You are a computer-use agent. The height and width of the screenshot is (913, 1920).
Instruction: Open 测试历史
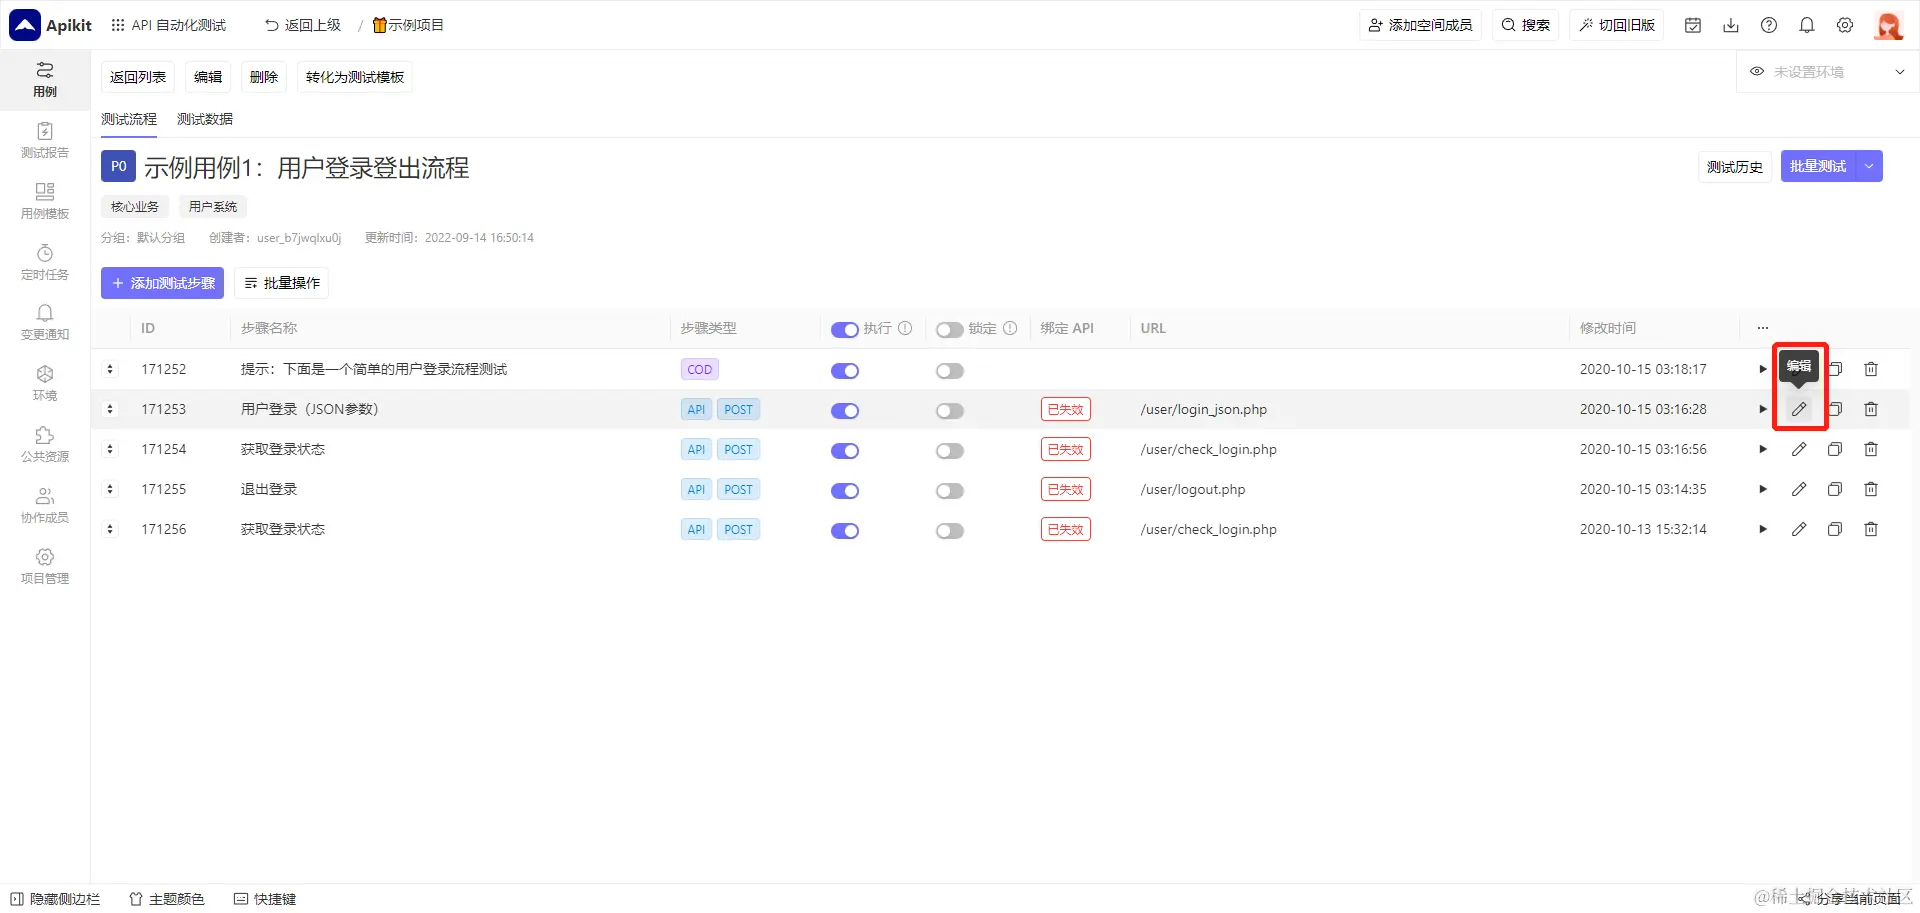1735,167
